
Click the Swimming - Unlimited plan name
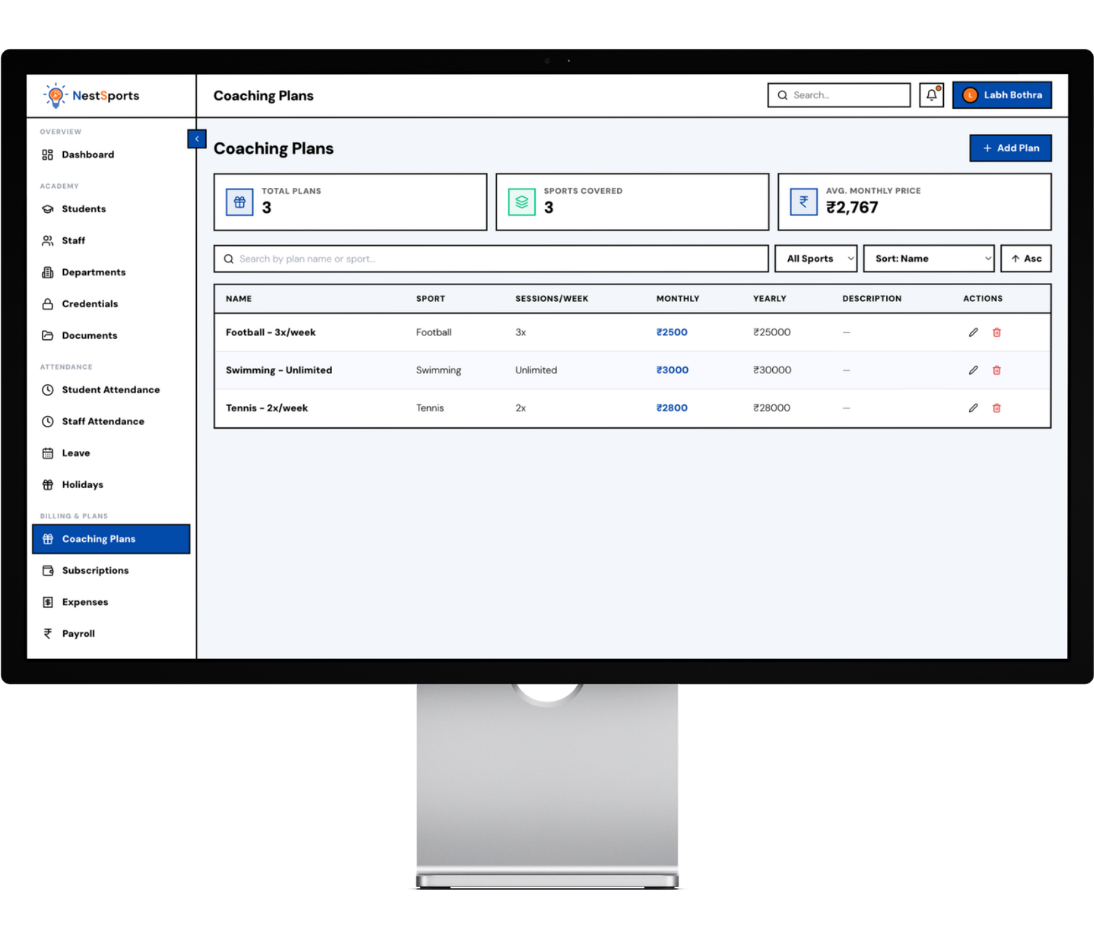[279, 370]
